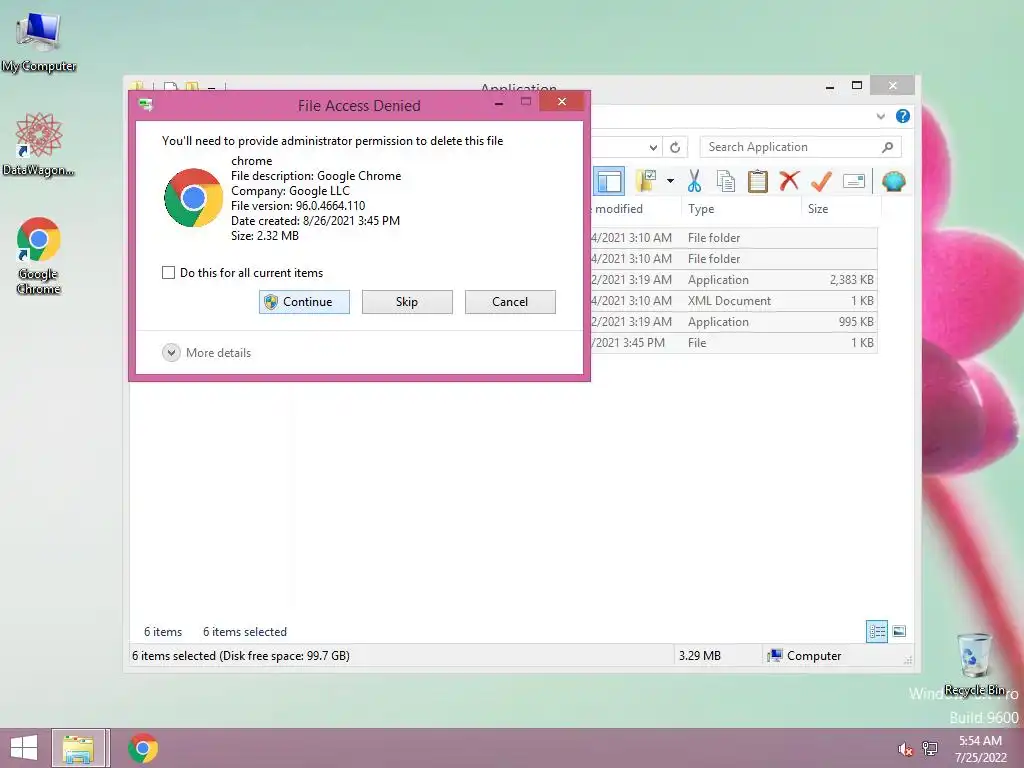Open the folder options dropdown arrow
This screenshot has width=1024, height=768.
tap(670, 181)
